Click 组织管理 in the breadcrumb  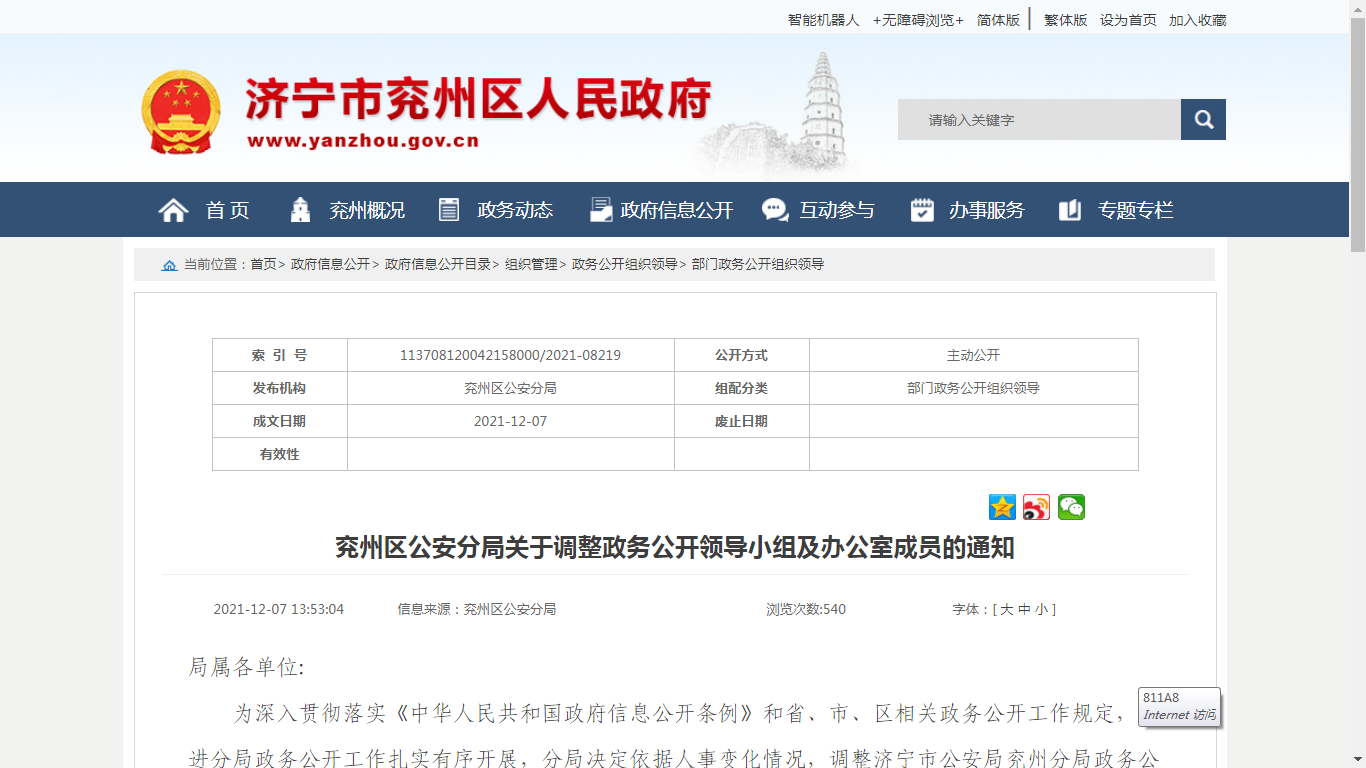click(531, 265)
